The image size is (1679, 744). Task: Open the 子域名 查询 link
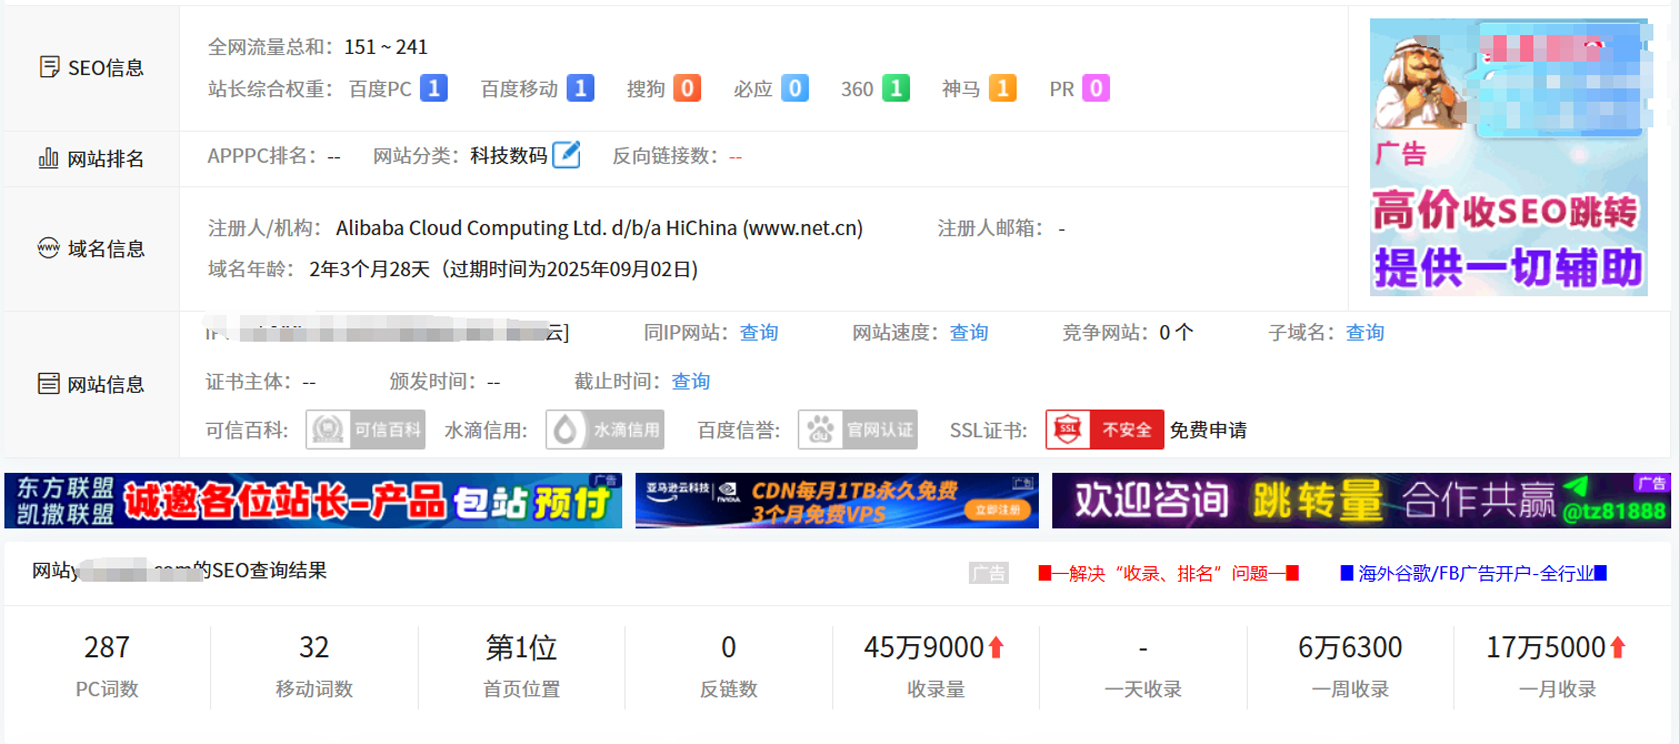pyautogui.click(x=1365, y=332)
